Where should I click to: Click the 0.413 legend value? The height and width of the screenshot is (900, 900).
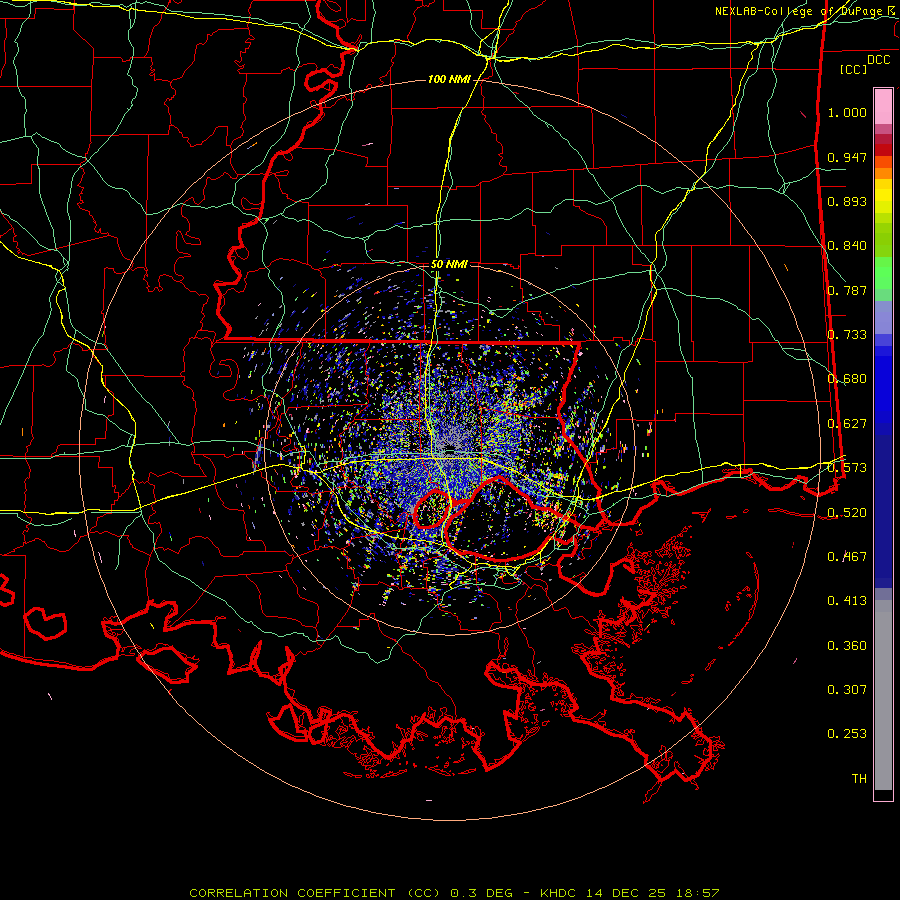pyautogui.click(x=847, y=601)
